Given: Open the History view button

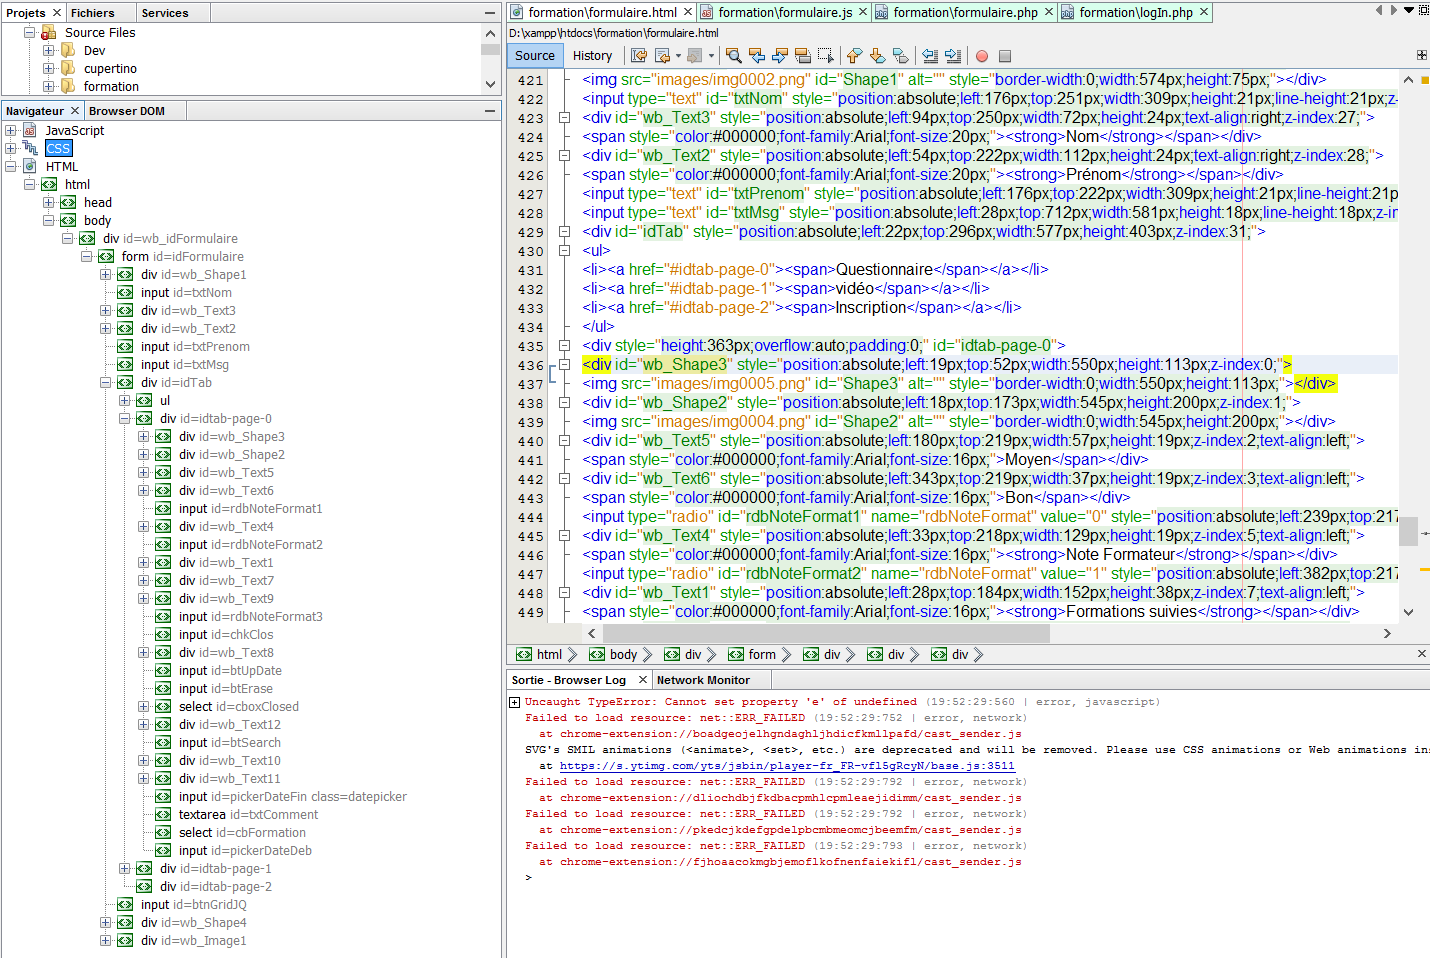Looking at the screenshot, I should coord(592,56).
